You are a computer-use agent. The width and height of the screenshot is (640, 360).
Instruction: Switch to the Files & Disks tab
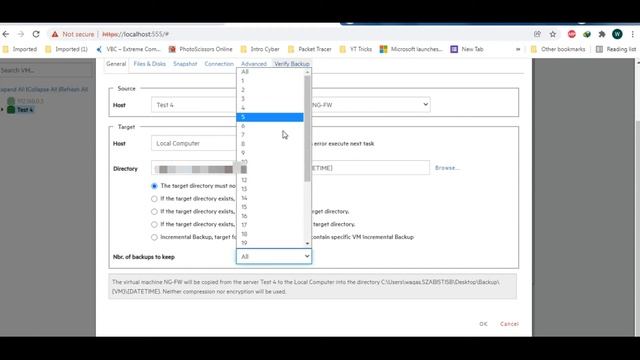point(149,64)
